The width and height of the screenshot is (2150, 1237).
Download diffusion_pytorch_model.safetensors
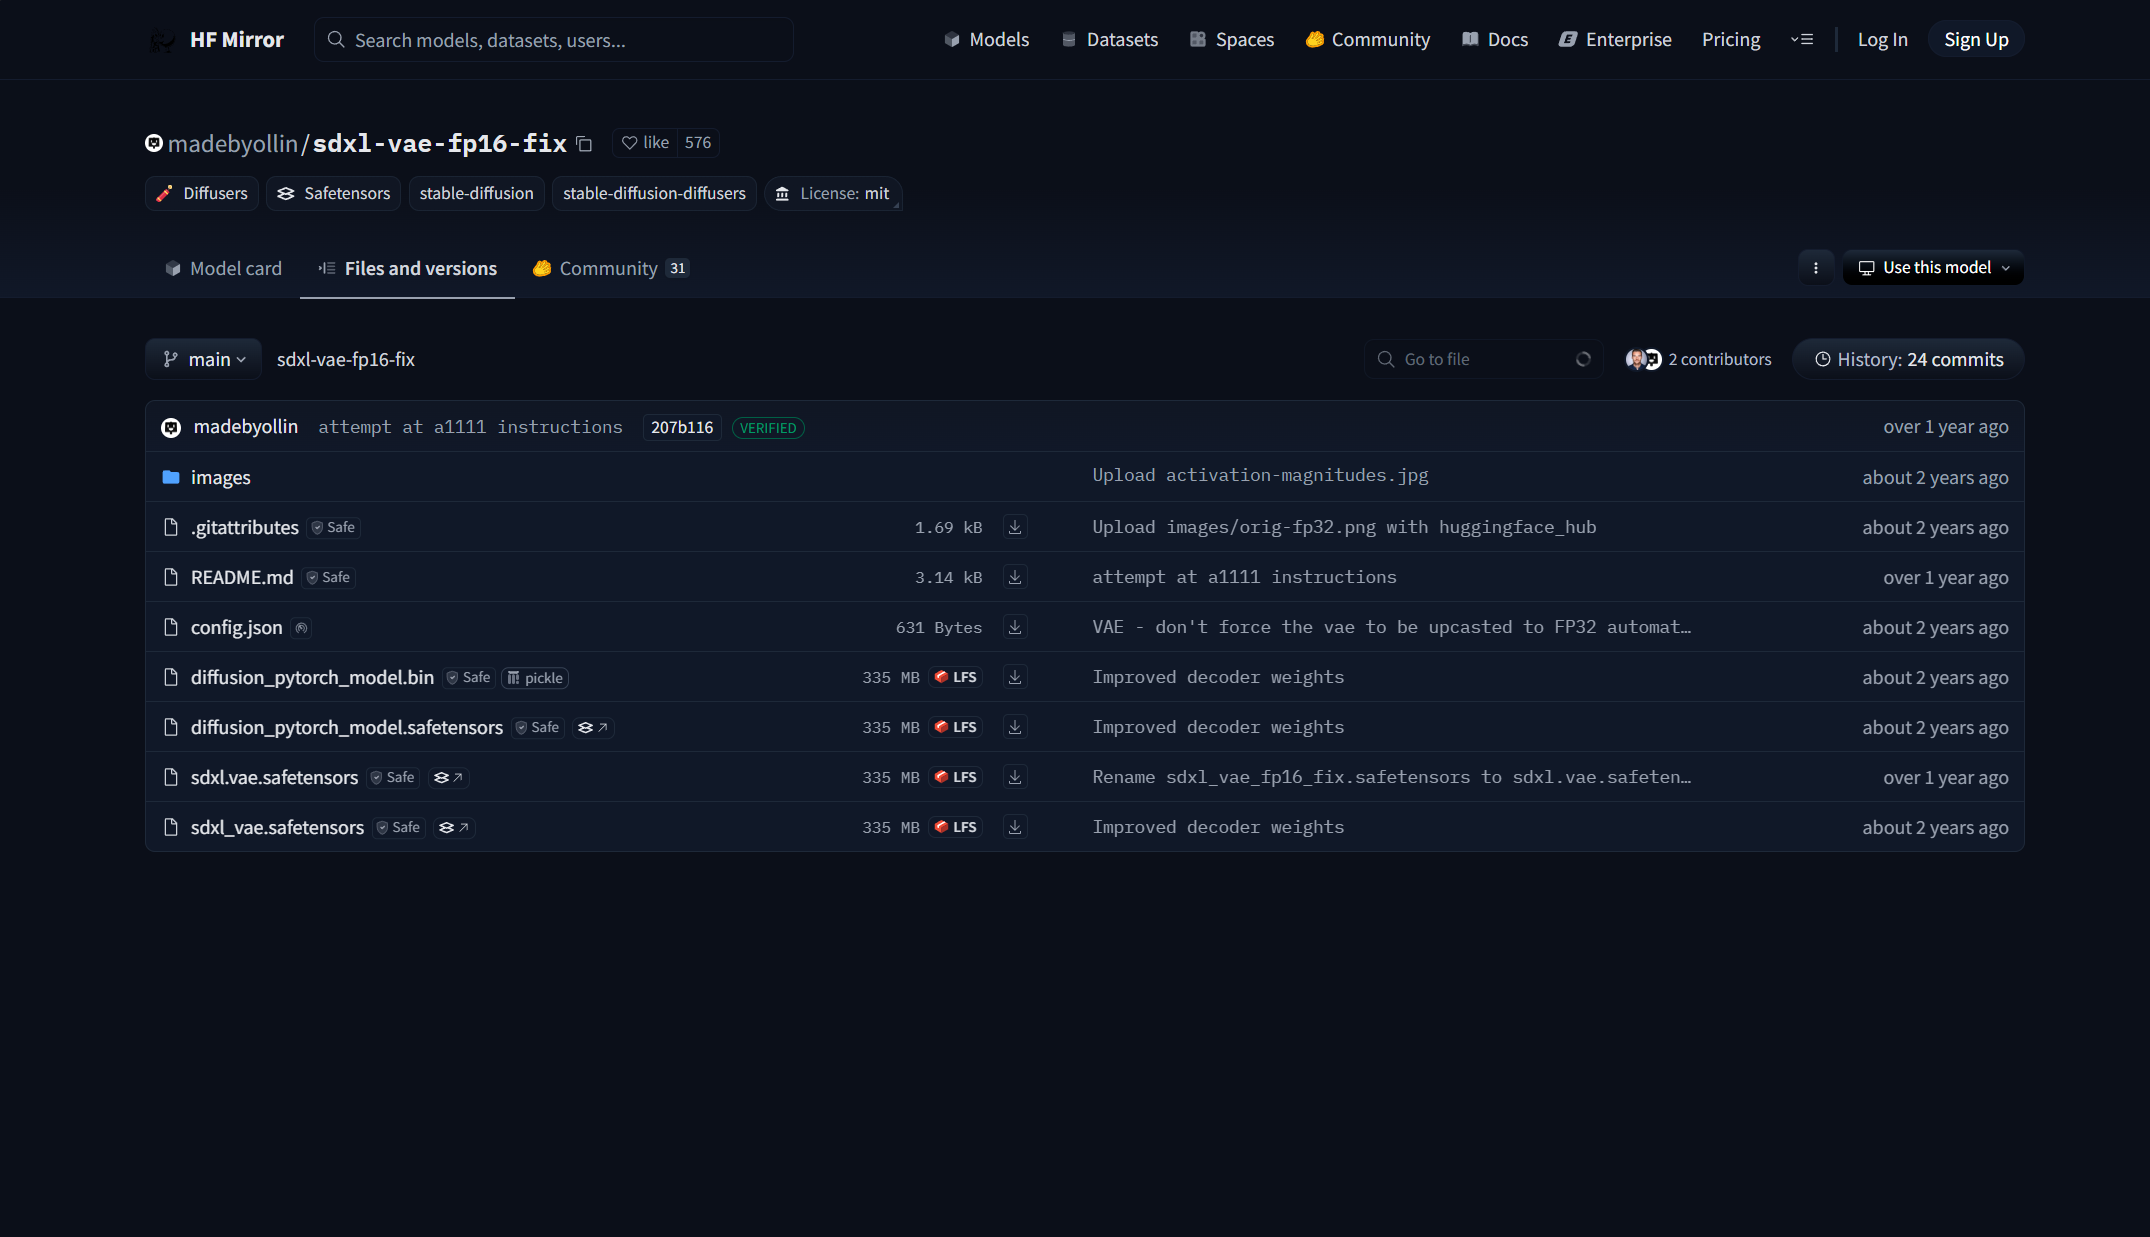(1015, 727)
